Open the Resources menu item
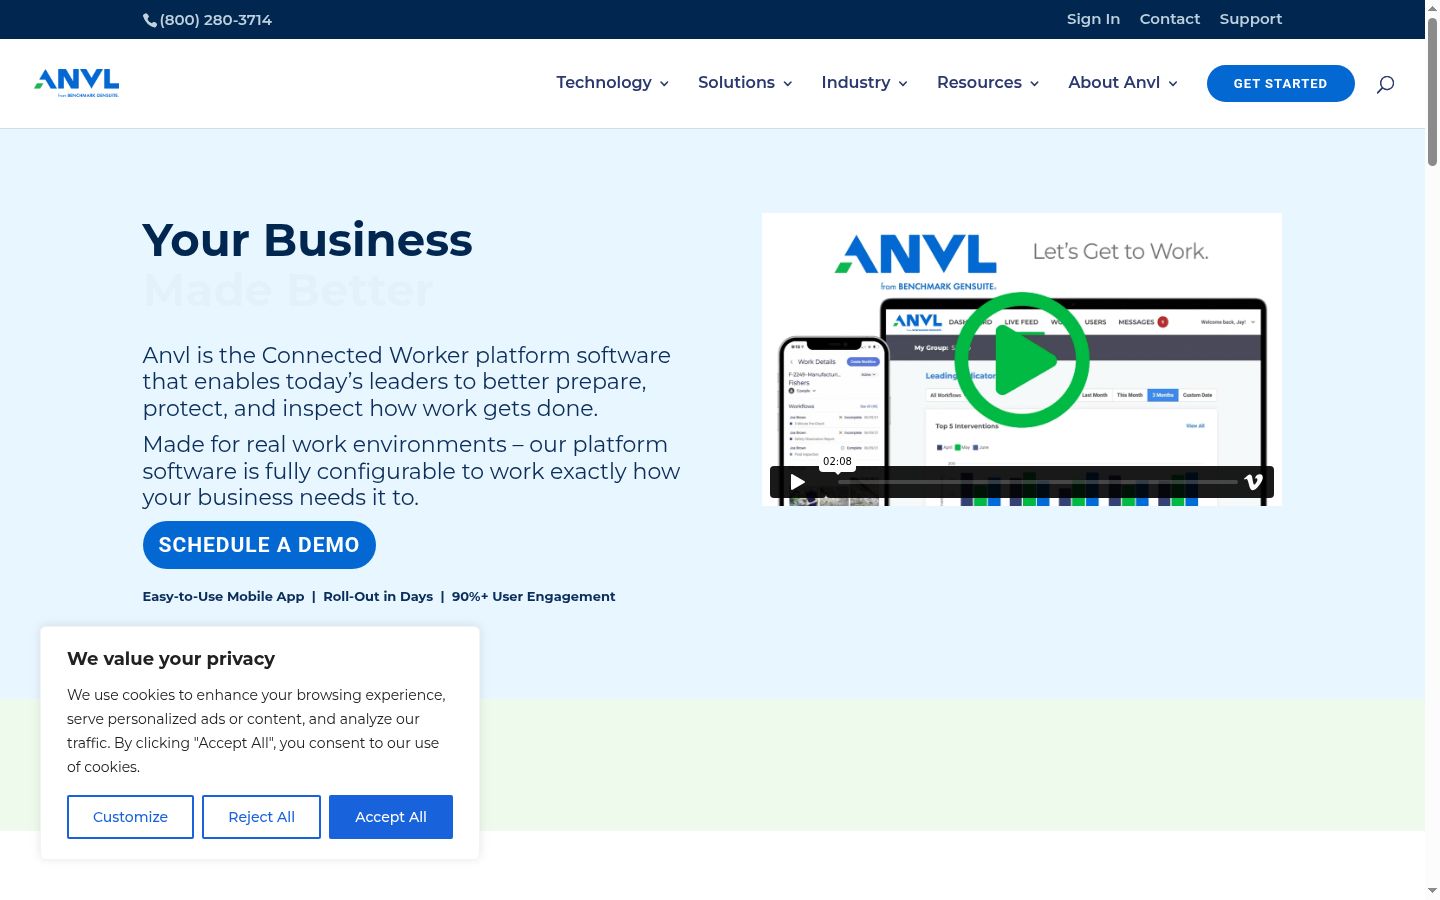 979,83
